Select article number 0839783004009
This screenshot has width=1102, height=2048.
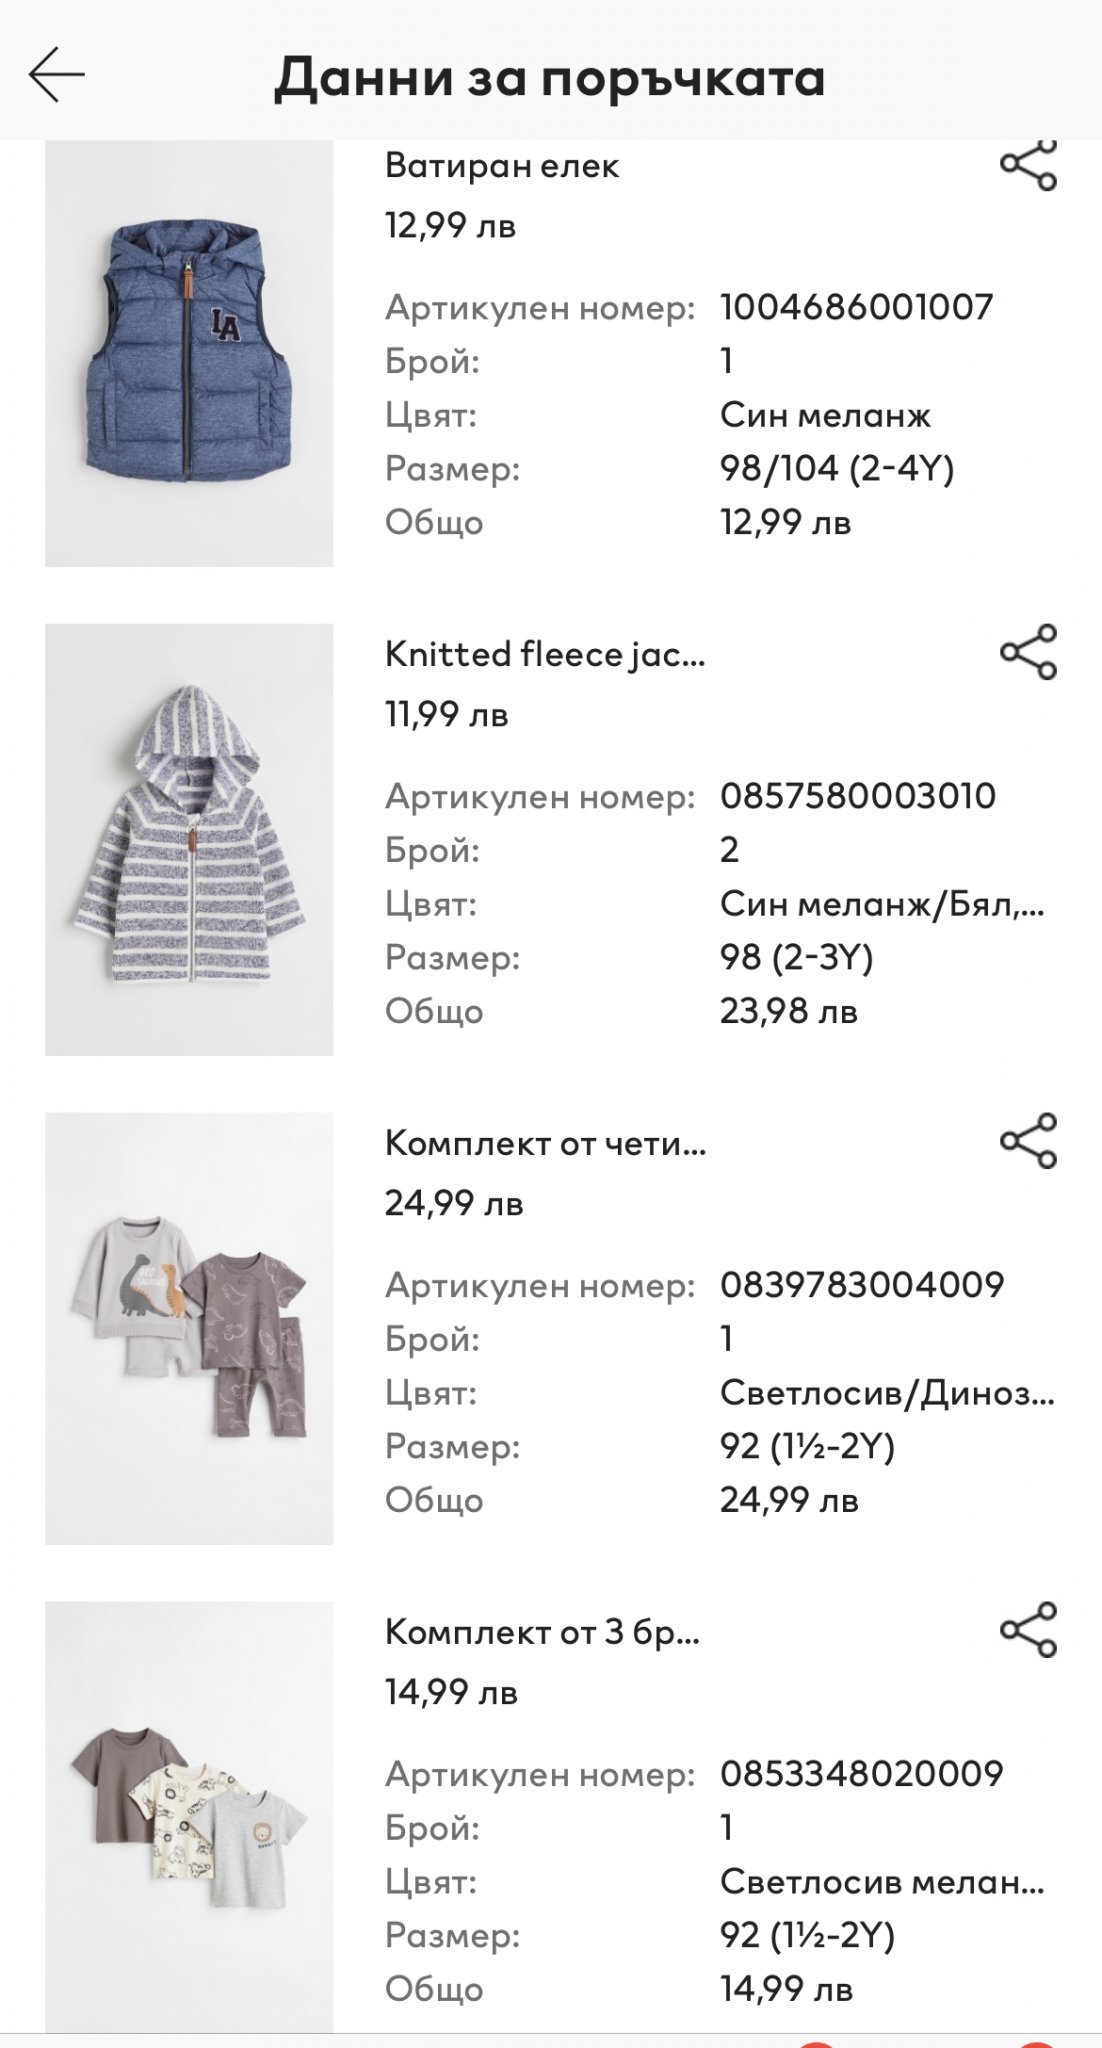pyautogui.click(x=862, y=1284)
